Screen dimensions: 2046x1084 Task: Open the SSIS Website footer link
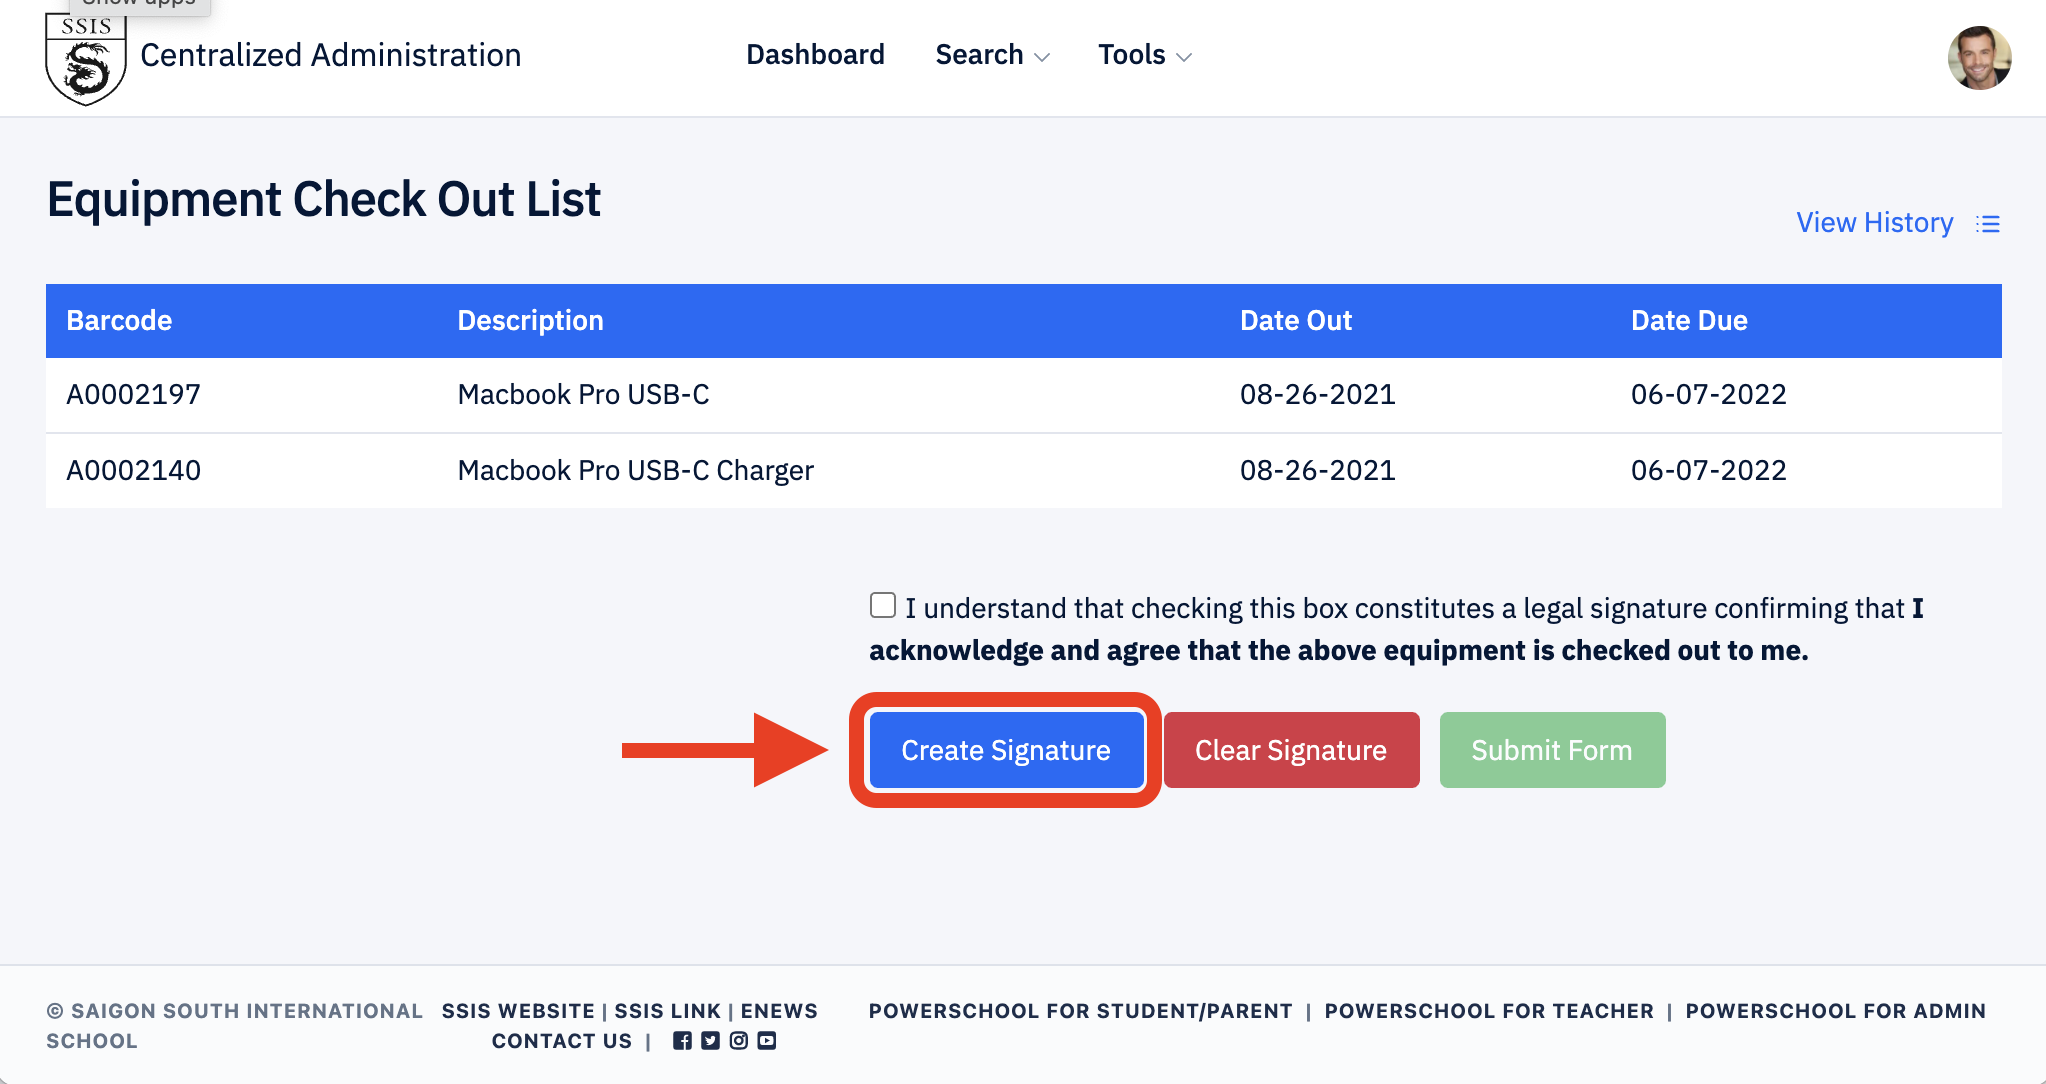[x=518, y=1011]
